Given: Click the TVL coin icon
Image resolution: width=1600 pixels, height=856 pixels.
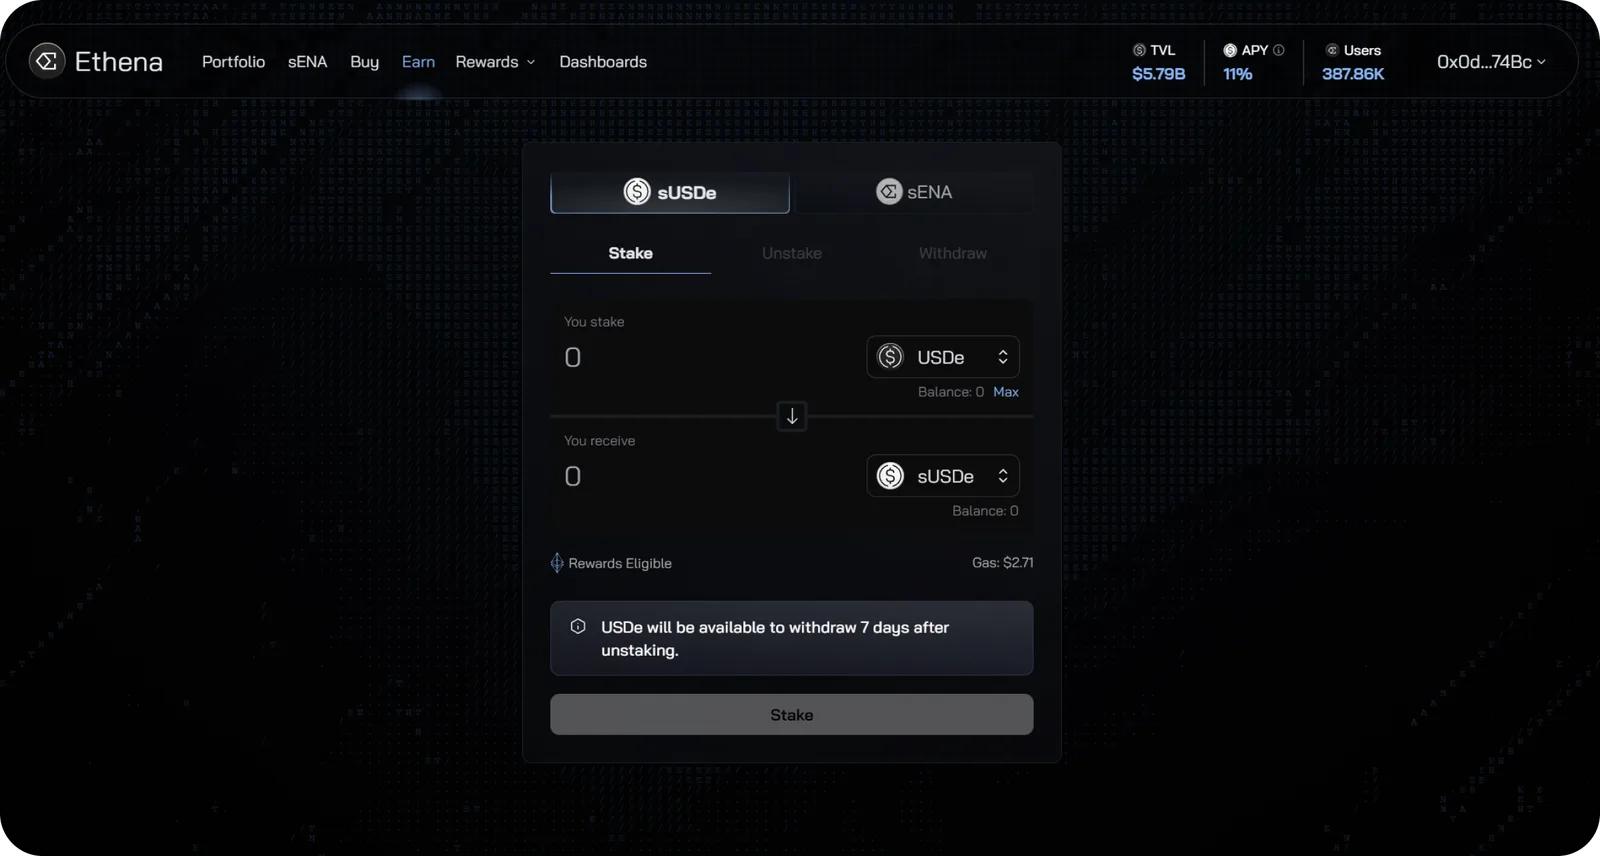Looking at the screenshot, I should pos(1139,50).
